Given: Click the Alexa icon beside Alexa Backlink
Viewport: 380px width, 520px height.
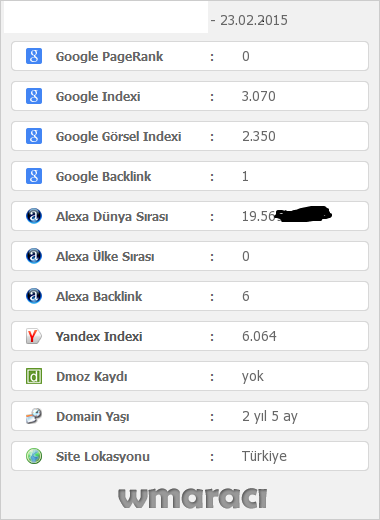Looking at the screenshot, I should coord(34,296).
